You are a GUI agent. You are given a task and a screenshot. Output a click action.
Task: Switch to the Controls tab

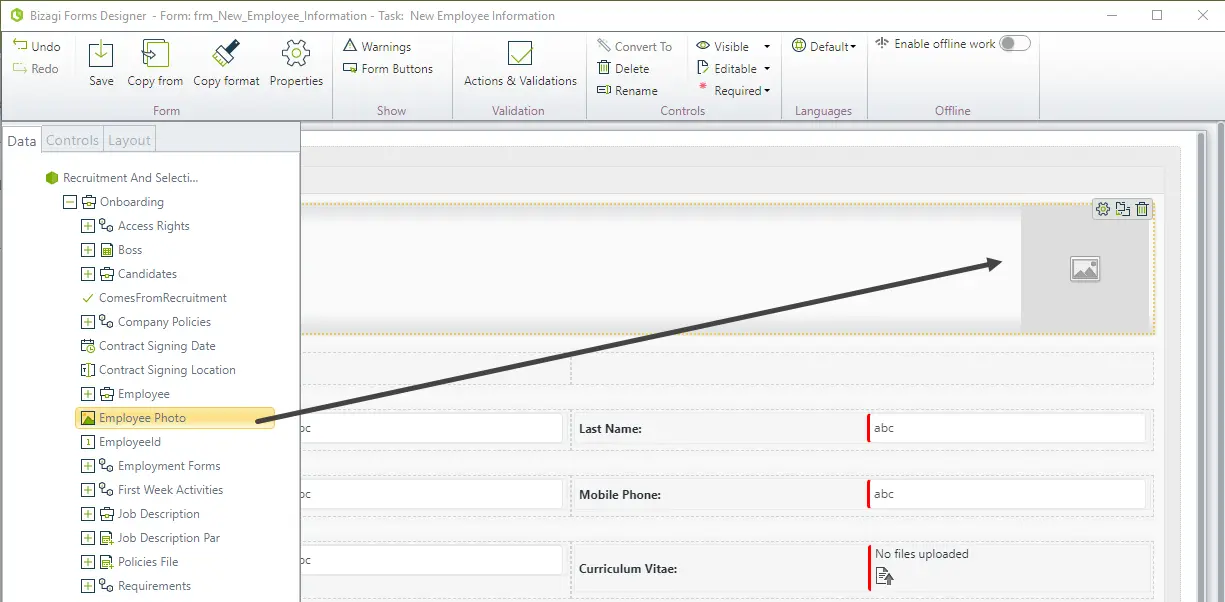(73, 141)
